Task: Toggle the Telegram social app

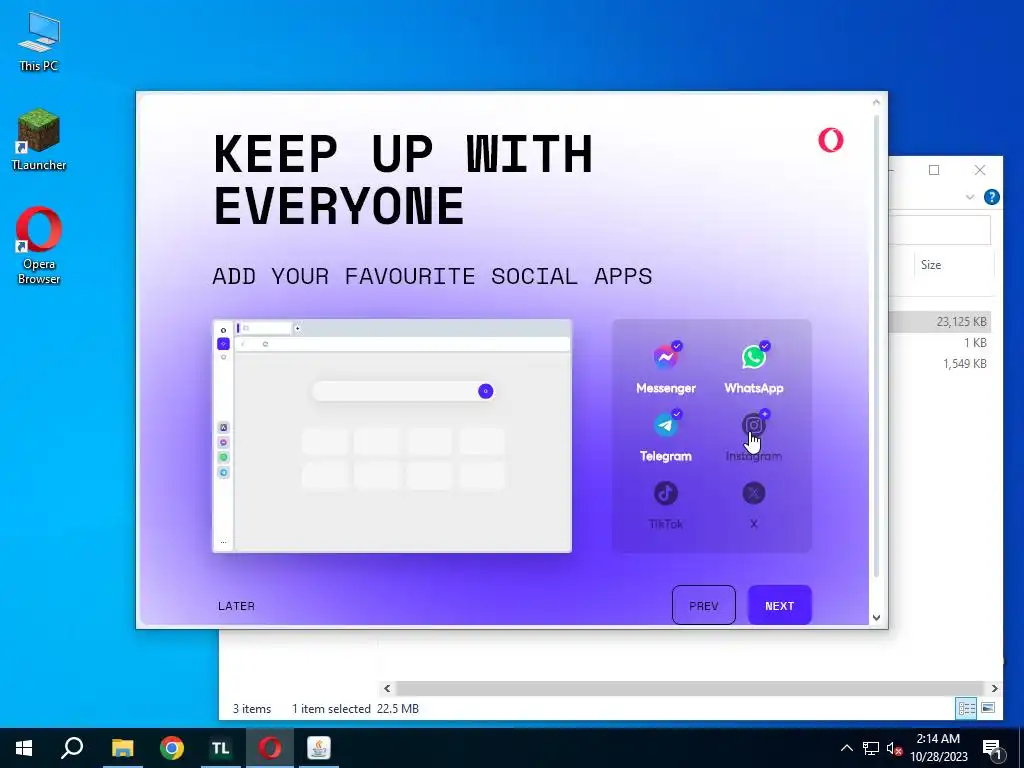Action: pyautogui.click(x=665, y=436)
